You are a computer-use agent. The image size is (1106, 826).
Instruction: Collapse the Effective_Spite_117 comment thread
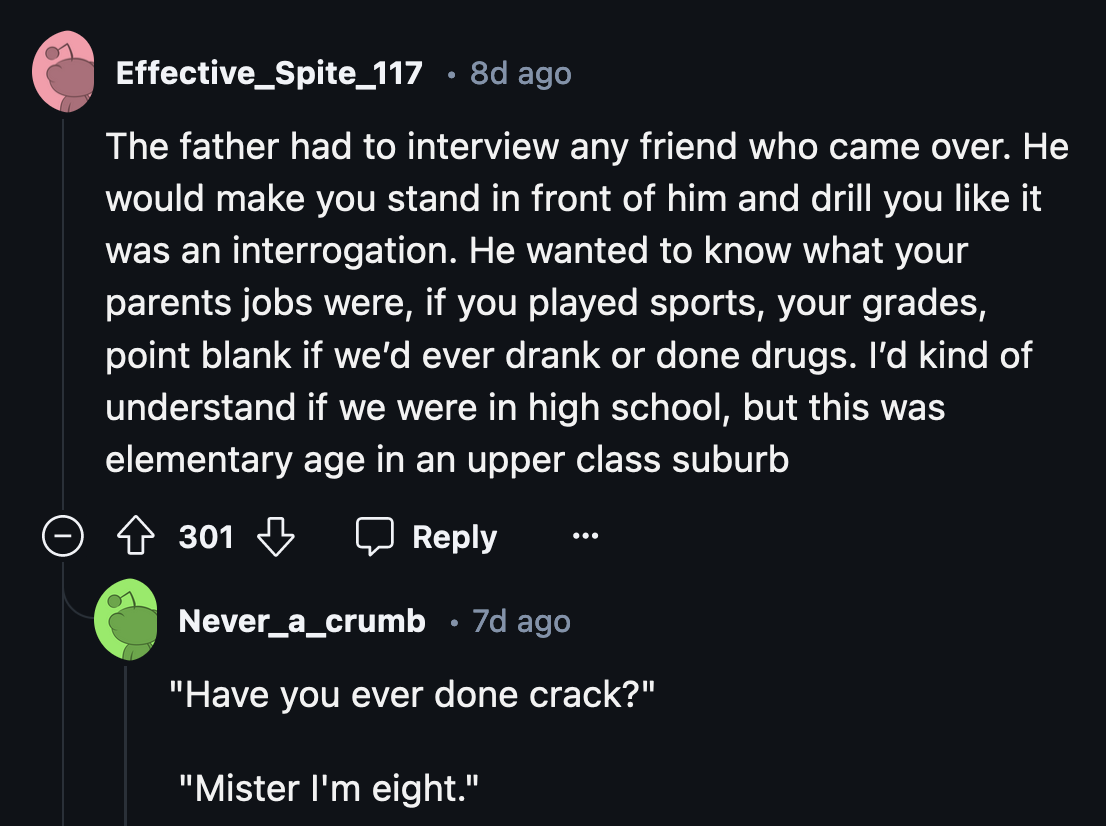point(62,538)
